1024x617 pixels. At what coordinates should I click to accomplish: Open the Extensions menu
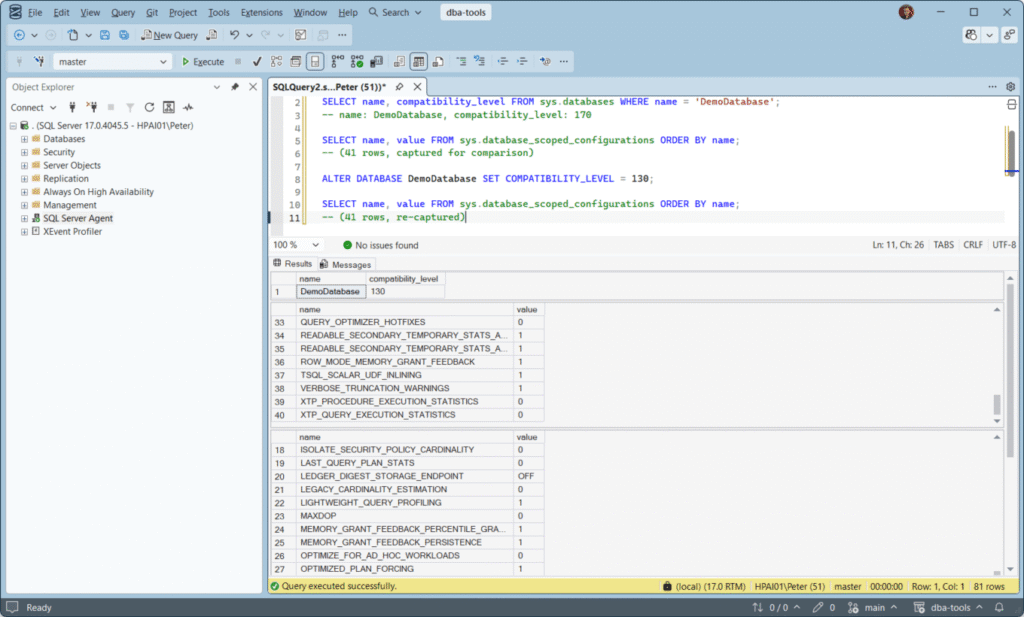[x=261, y=12]
